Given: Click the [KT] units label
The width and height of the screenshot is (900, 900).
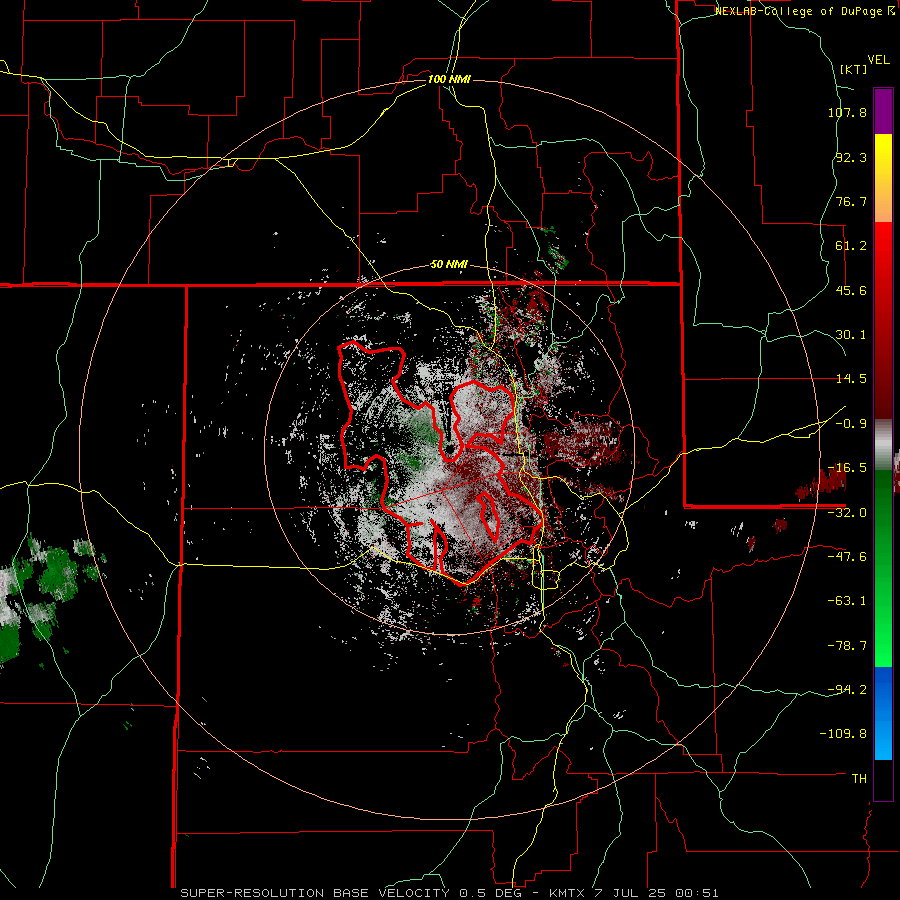Looking at the screenshot, I should 854,69.
